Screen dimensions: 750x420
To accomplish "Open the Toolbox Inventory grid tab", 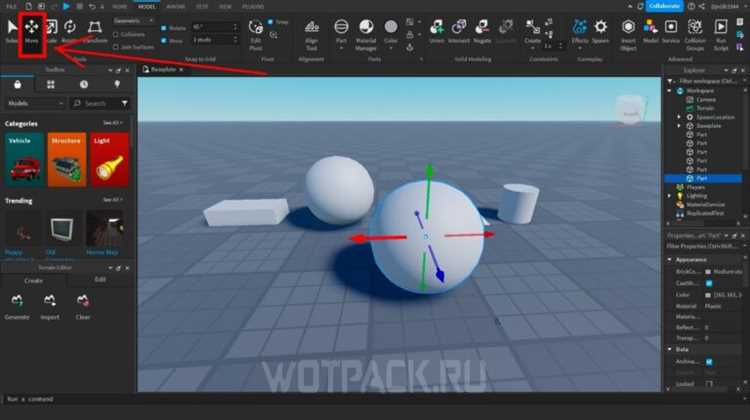I will coord(51,85).
